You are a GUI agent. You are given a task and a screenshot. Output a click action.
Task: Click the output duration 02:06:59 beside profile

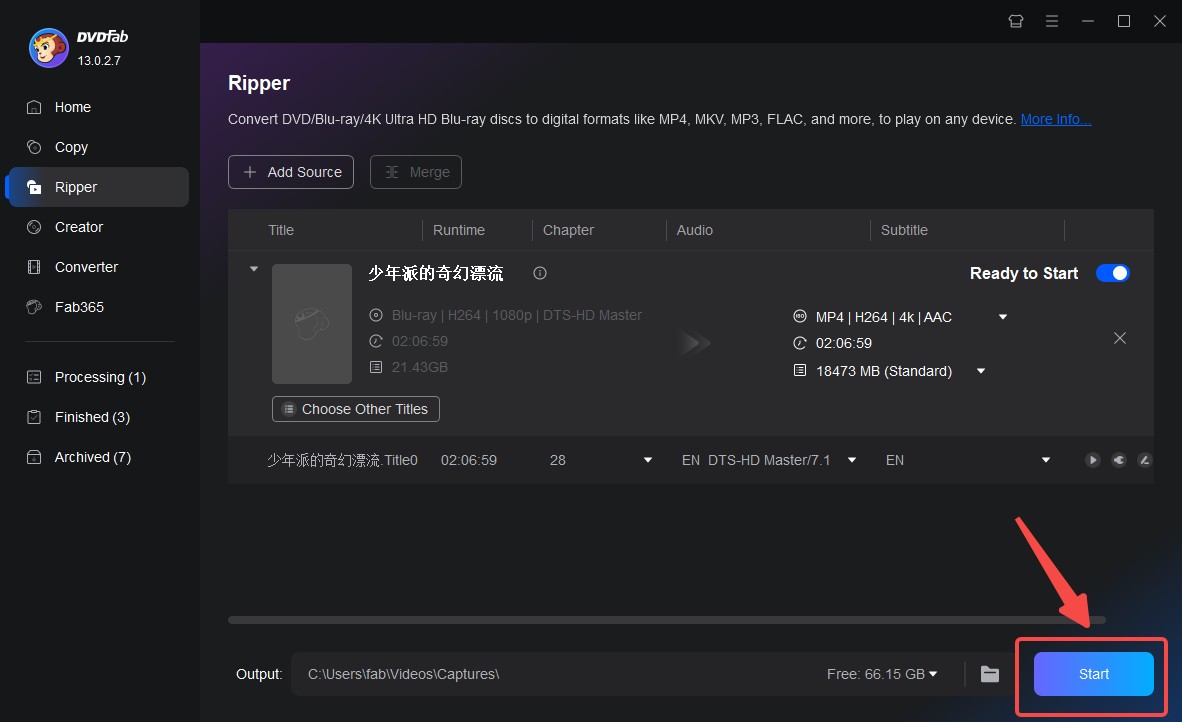pyautogui.click(x=844, y=343)
